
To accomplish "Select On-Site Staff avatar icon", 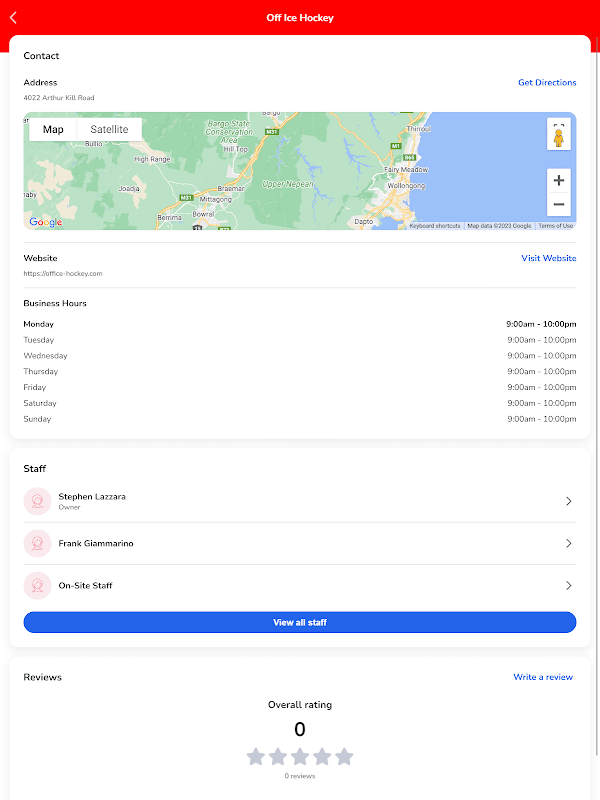I will pos(37,585).
